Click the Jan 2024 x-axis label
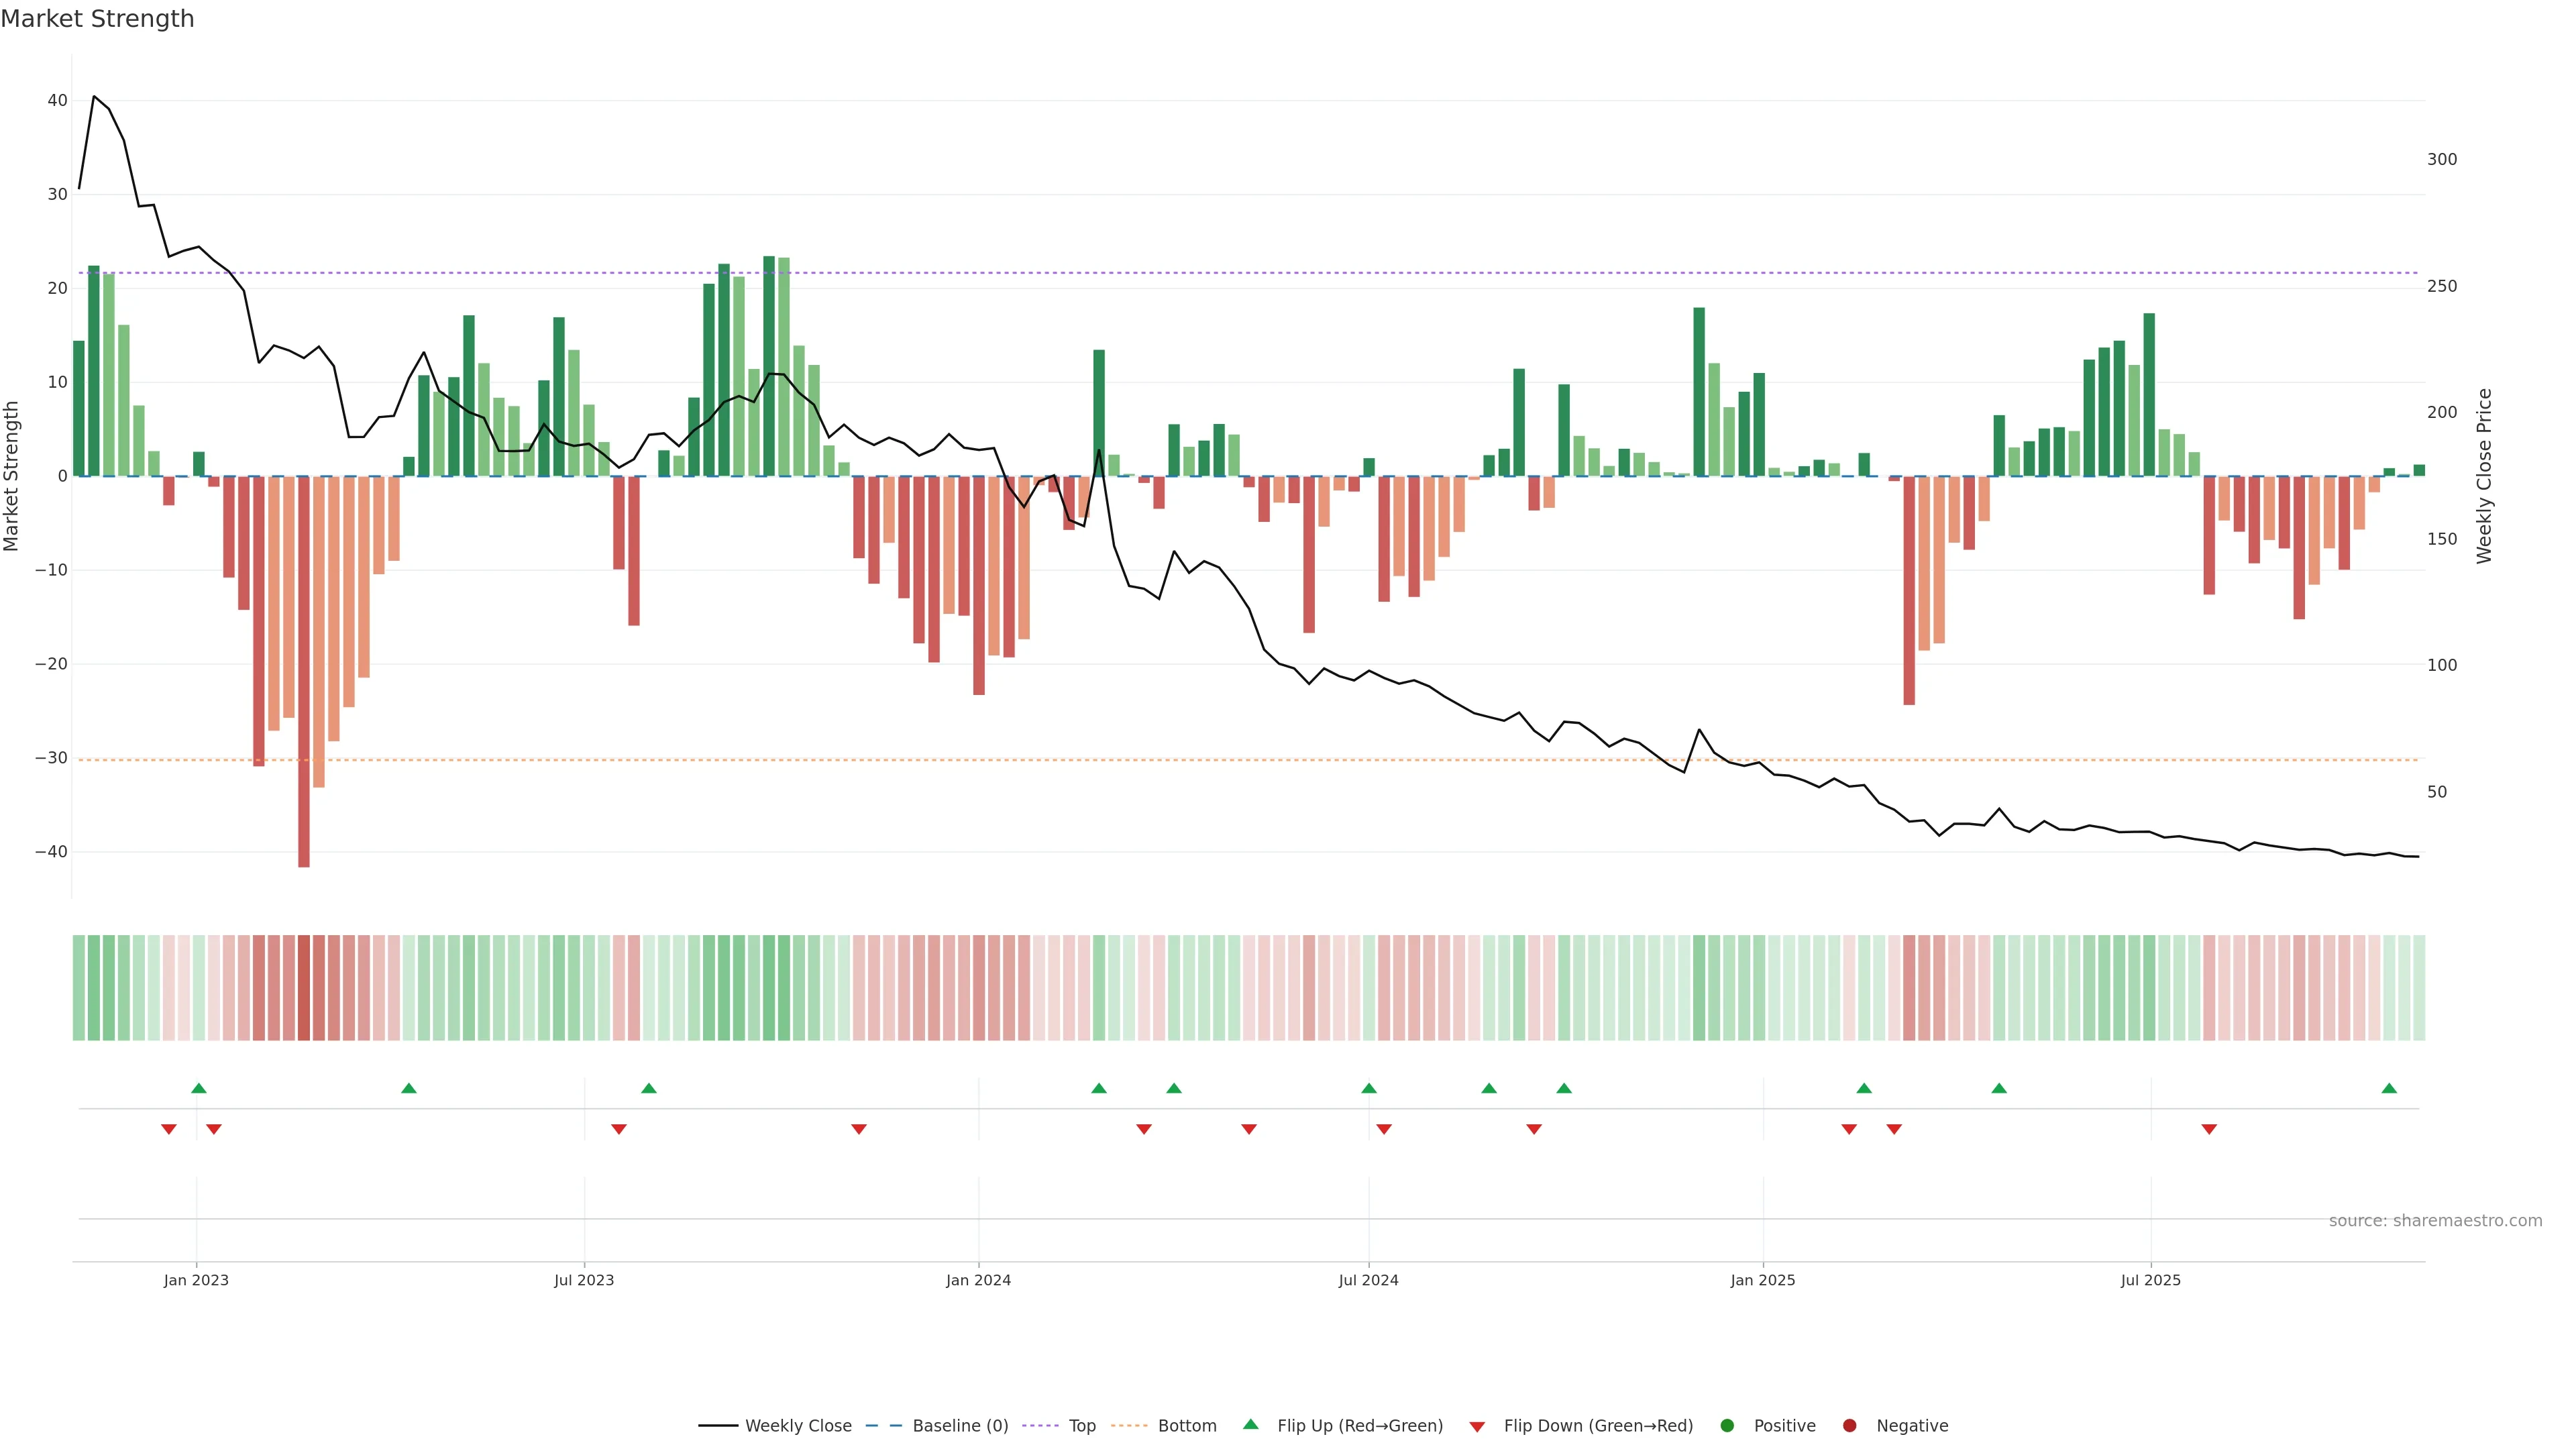This screenshot has height=1449, width=2576. coord(978,1280)
